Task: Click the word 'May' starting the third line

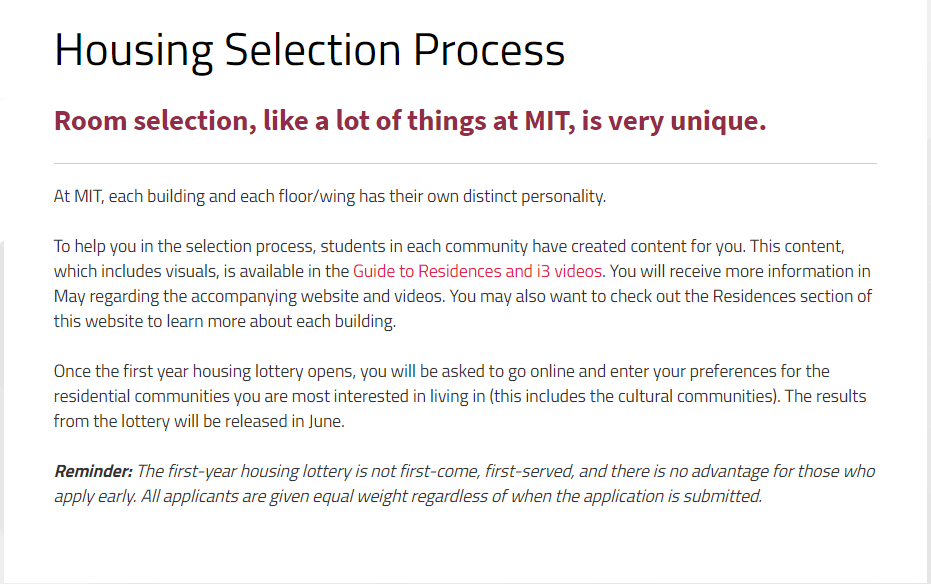Action: click(x=70, y=296)
